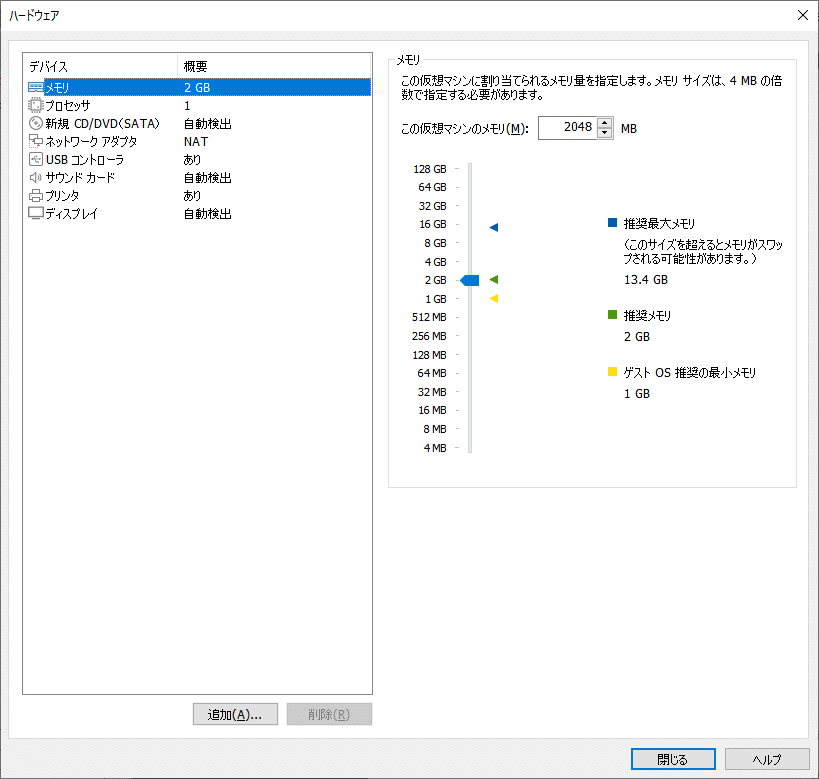Click the slider track at 512 MB
The height and width of the screenshot is (779, 819).
point(470,317)
